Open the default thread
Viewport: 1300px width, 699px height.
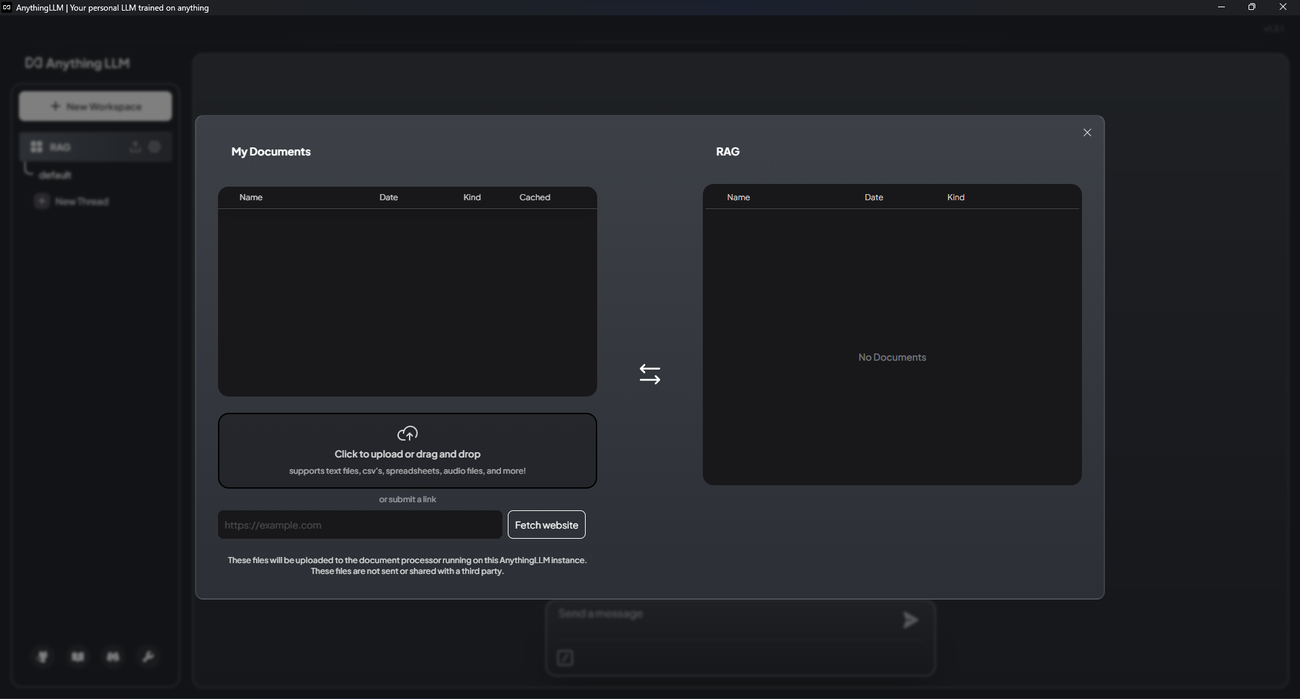tap(56, 175)
